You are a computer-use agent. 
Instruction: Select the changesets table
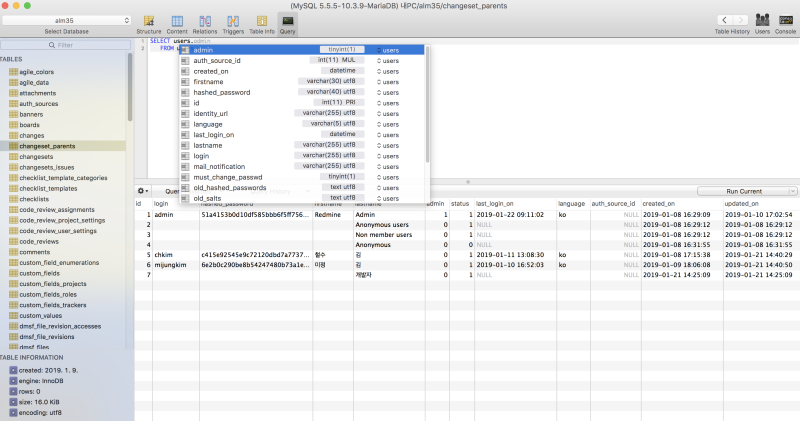pos(36,157)
